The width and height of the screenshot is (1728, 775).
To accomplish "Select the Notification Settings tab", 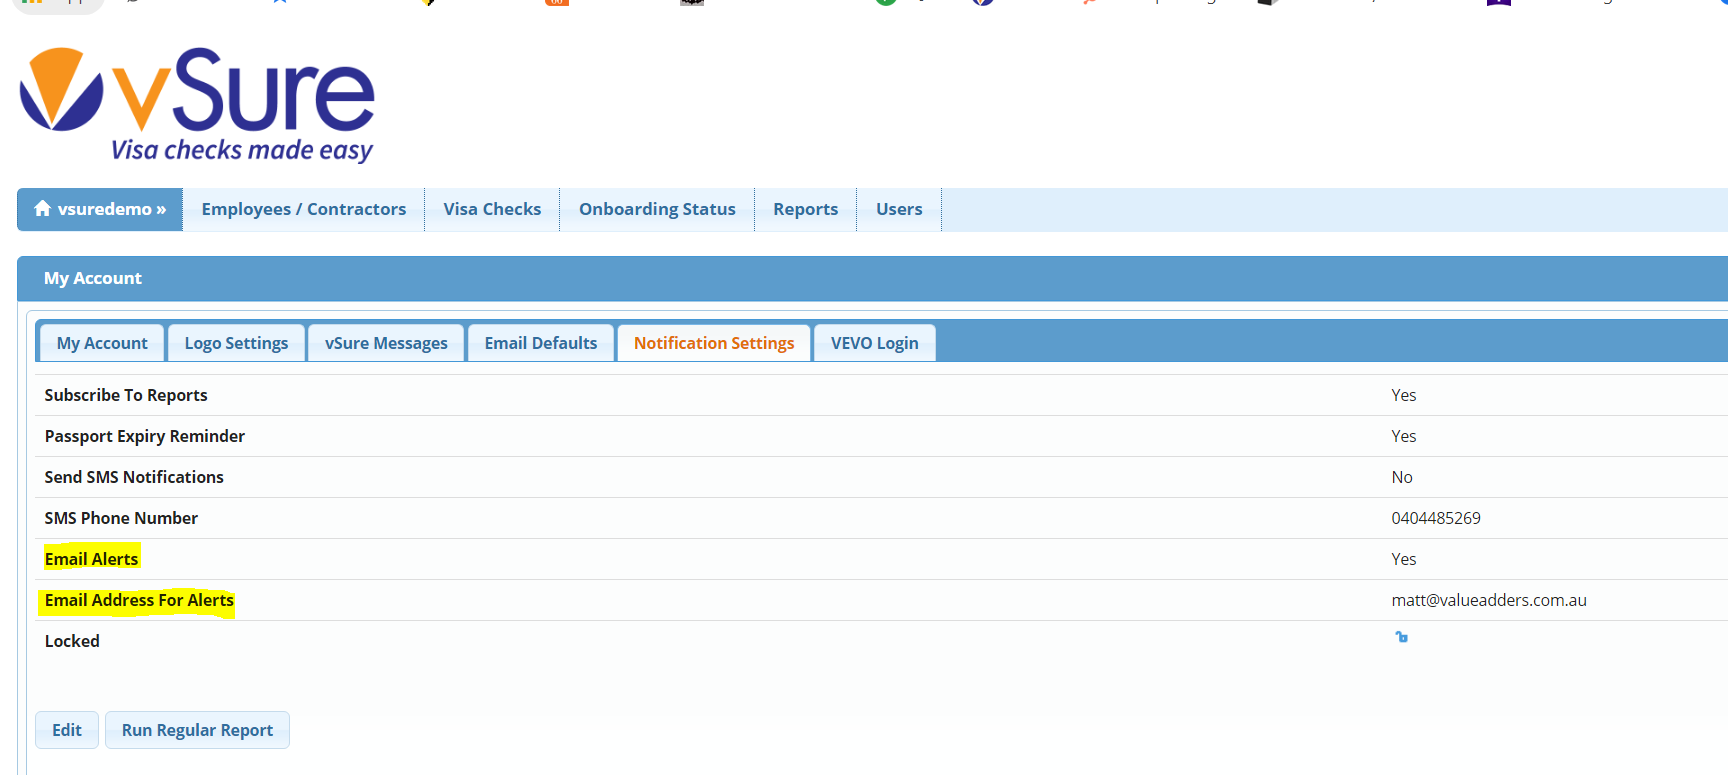I will click(x=714, y=343).
